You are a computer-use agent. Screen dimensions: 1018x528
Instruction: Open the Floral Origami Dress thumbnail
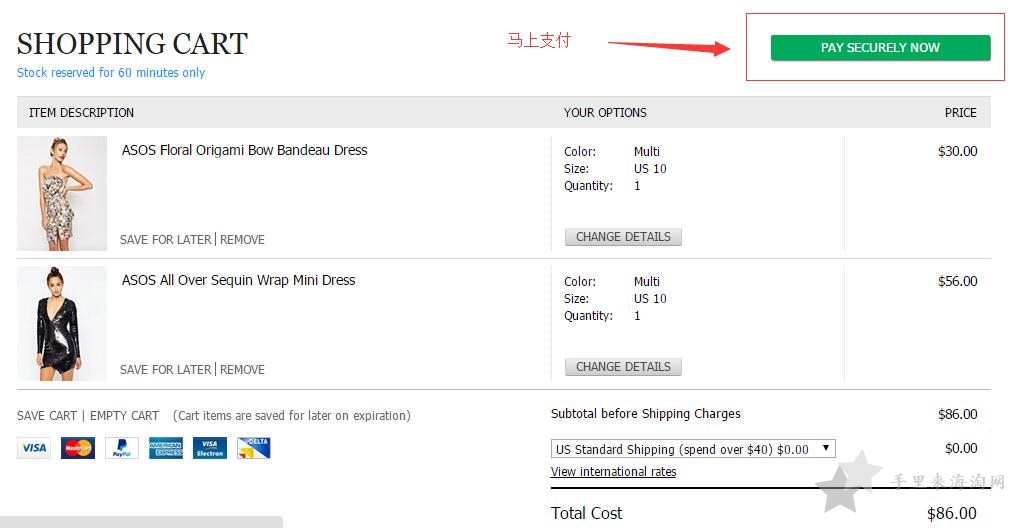coord(62,194)
